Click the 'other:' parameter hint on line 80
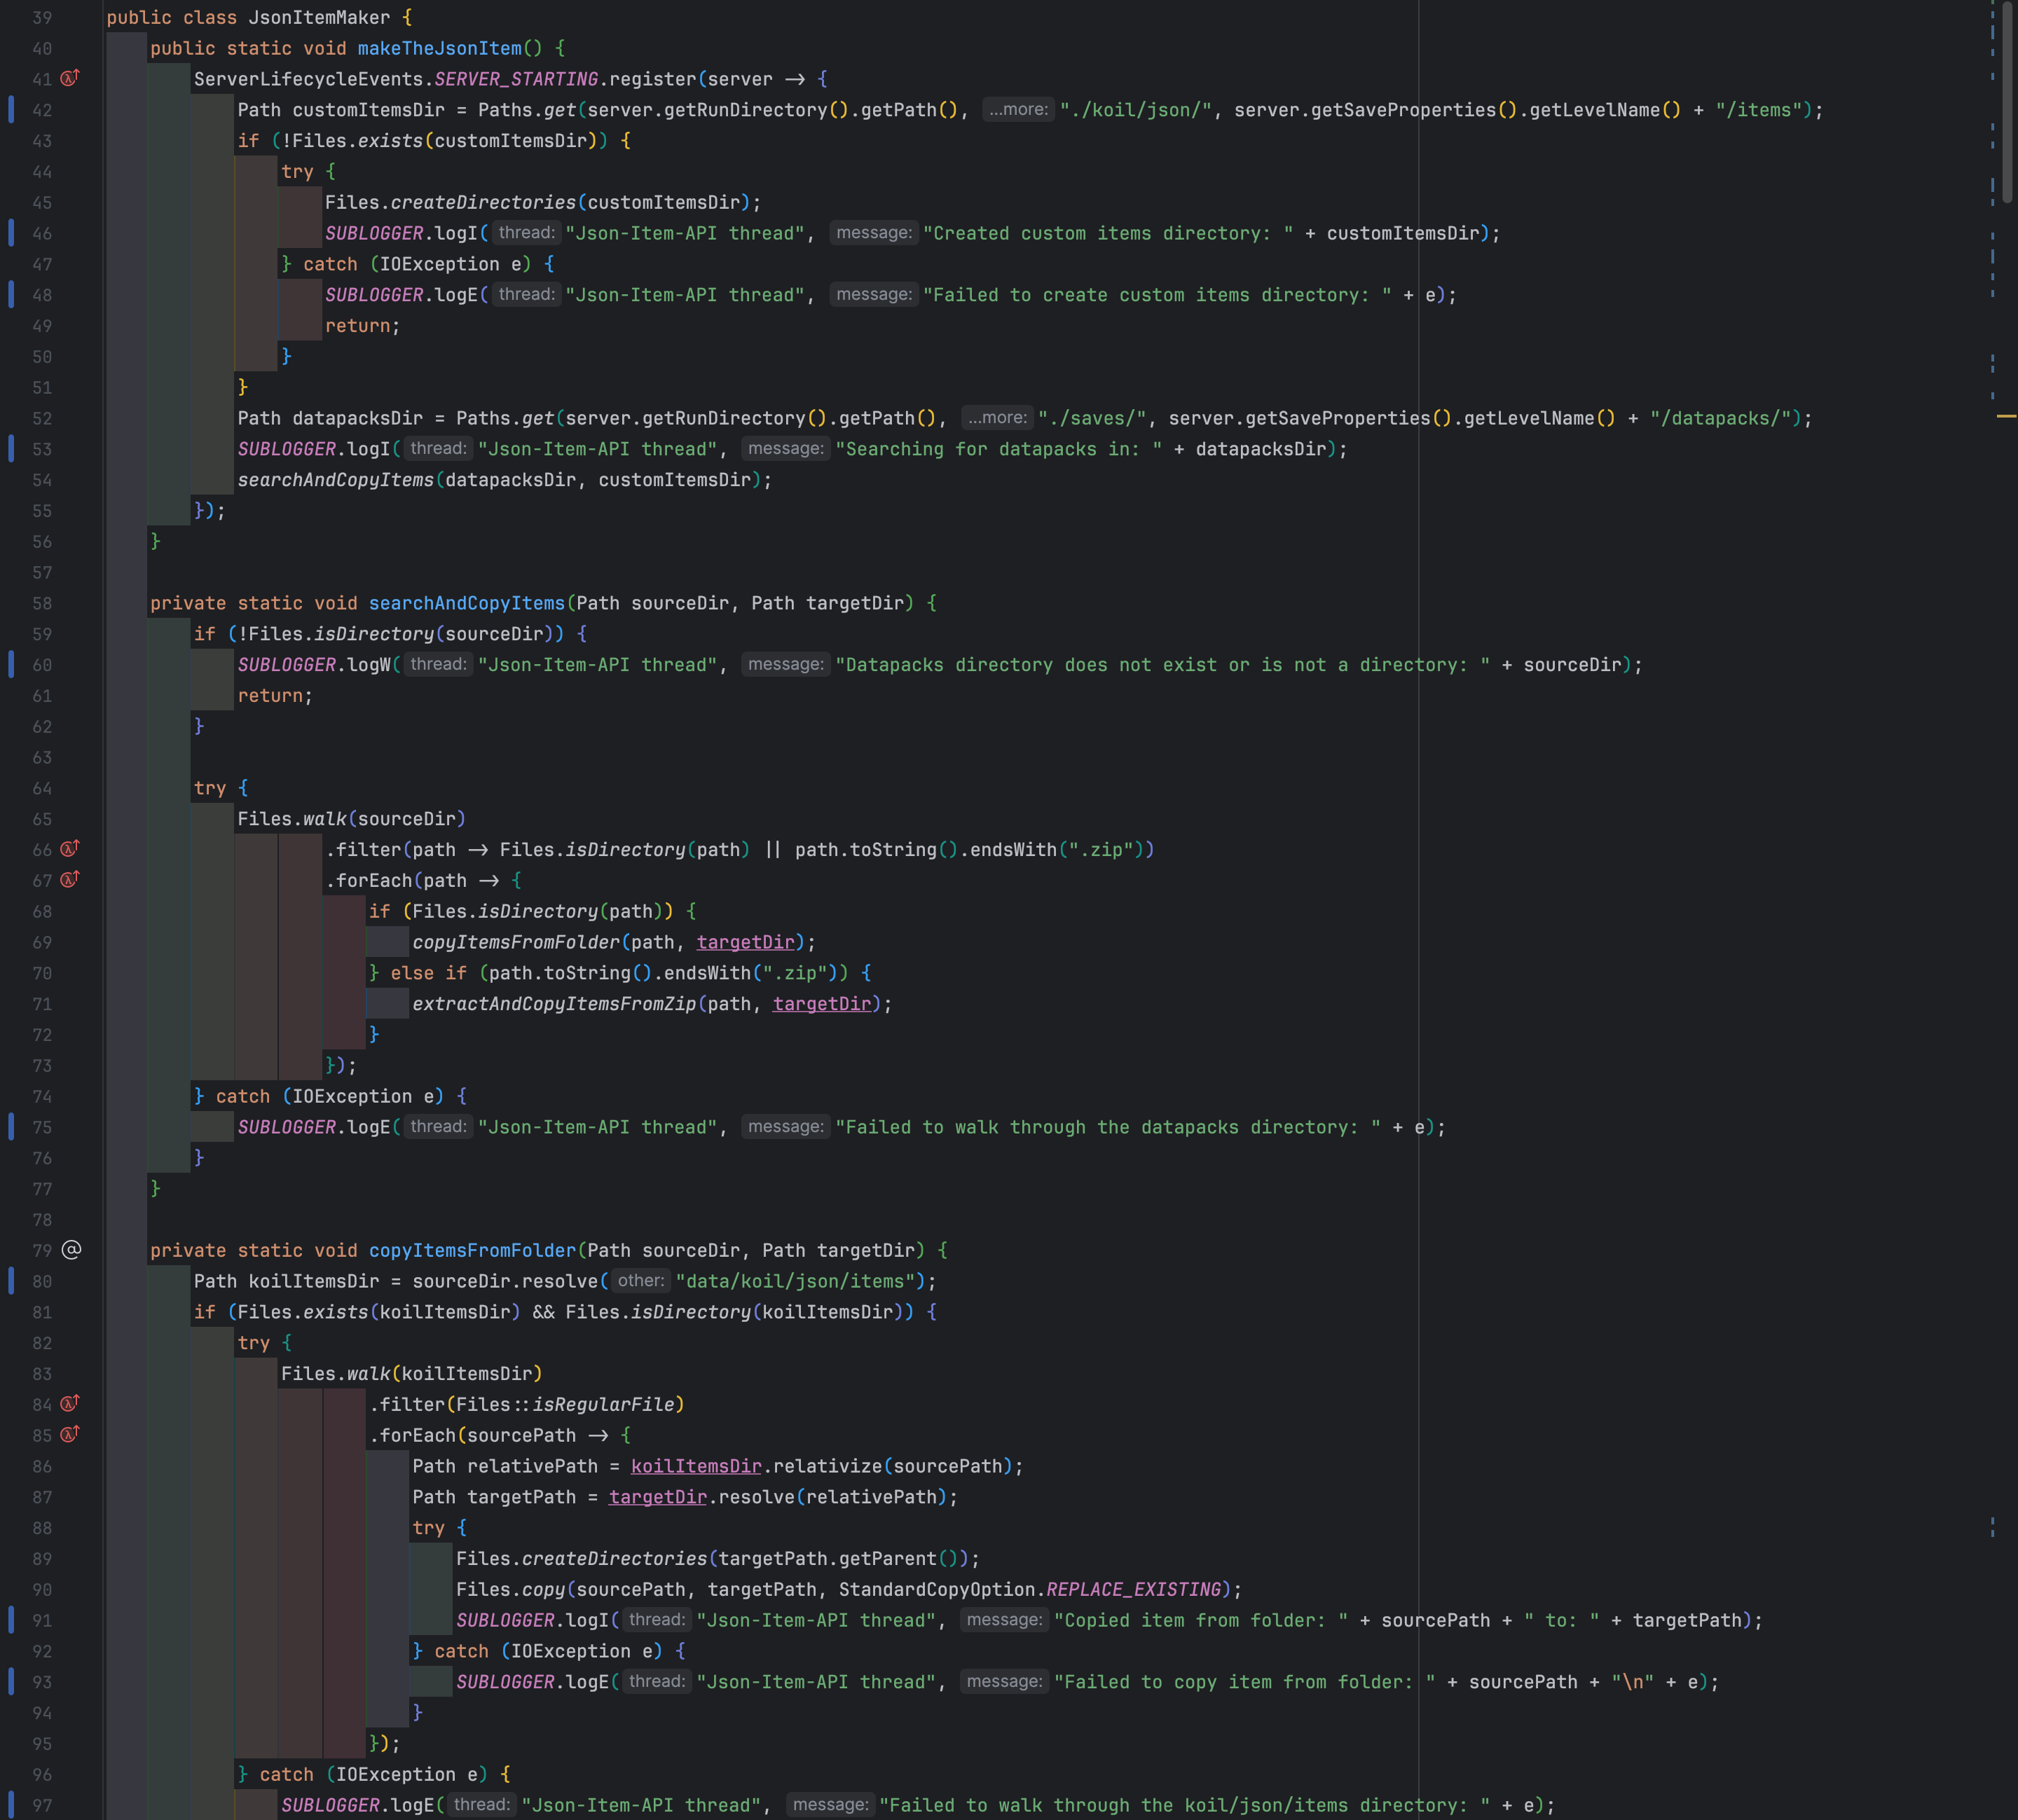The width and height of the screenshot is (2018, 1820). click(640, 1281)
